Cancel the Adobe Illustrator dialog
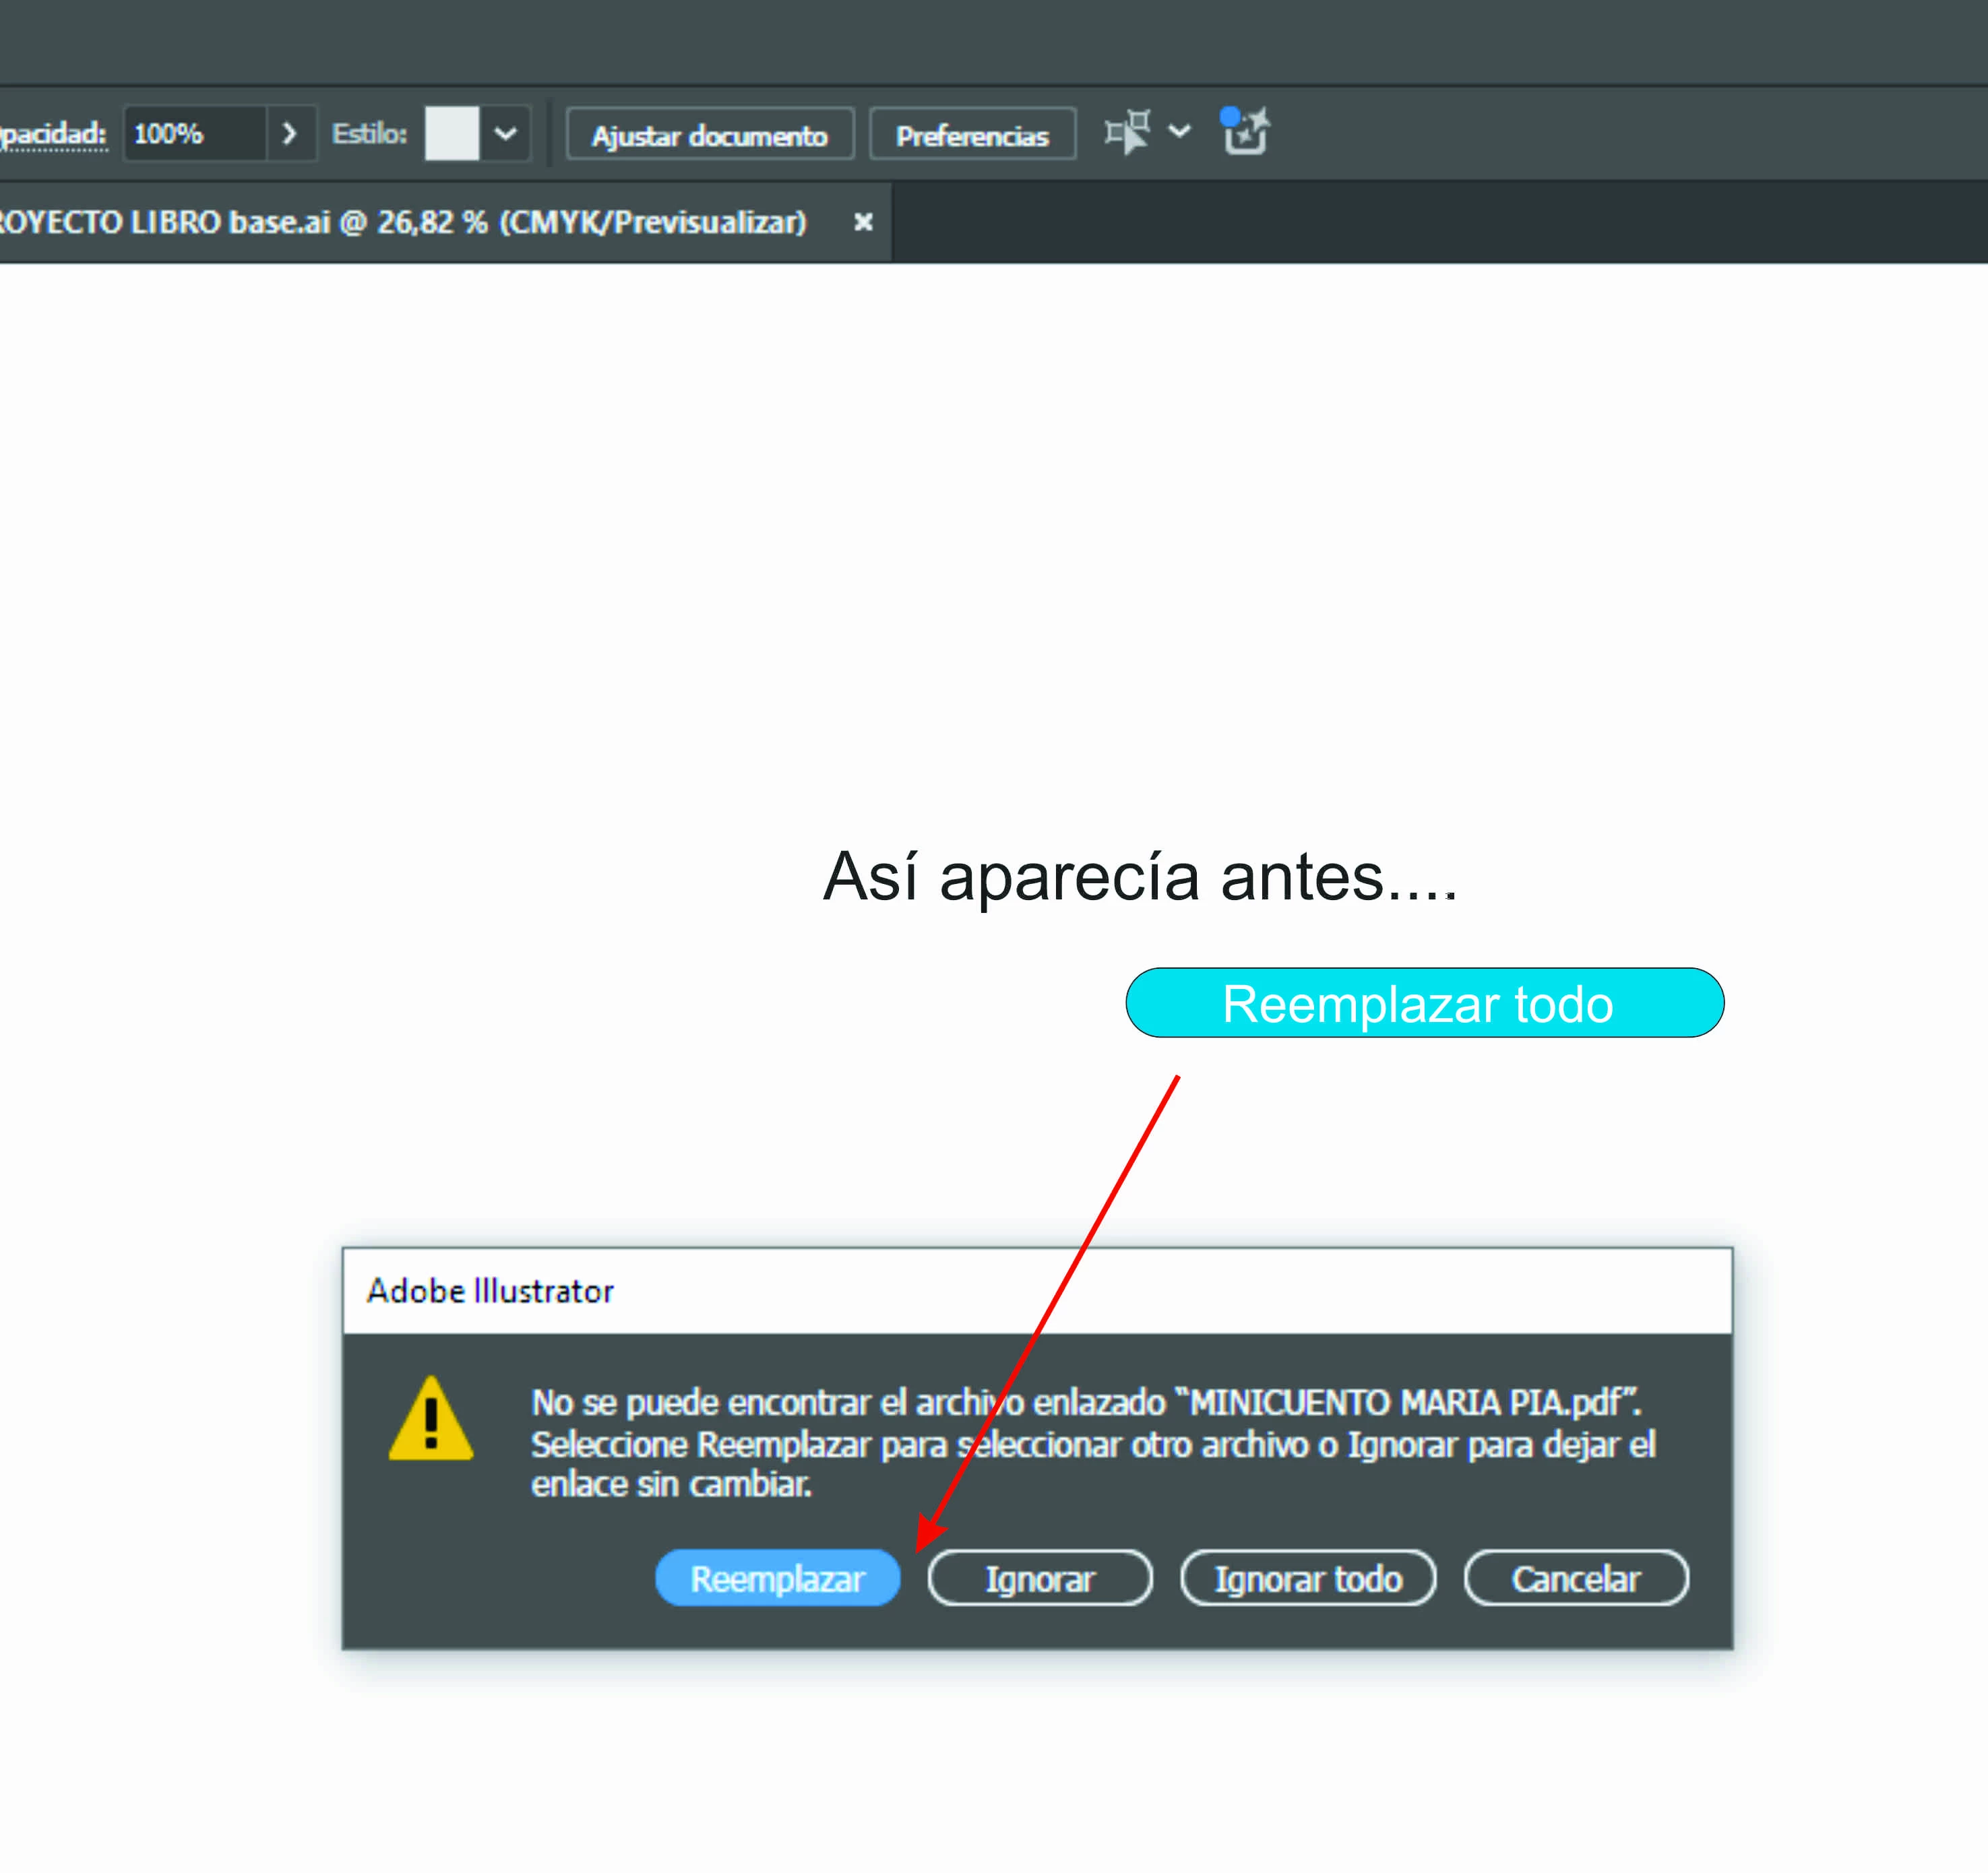This screenshot has width=1988, height=1873. [1575, 1579]
